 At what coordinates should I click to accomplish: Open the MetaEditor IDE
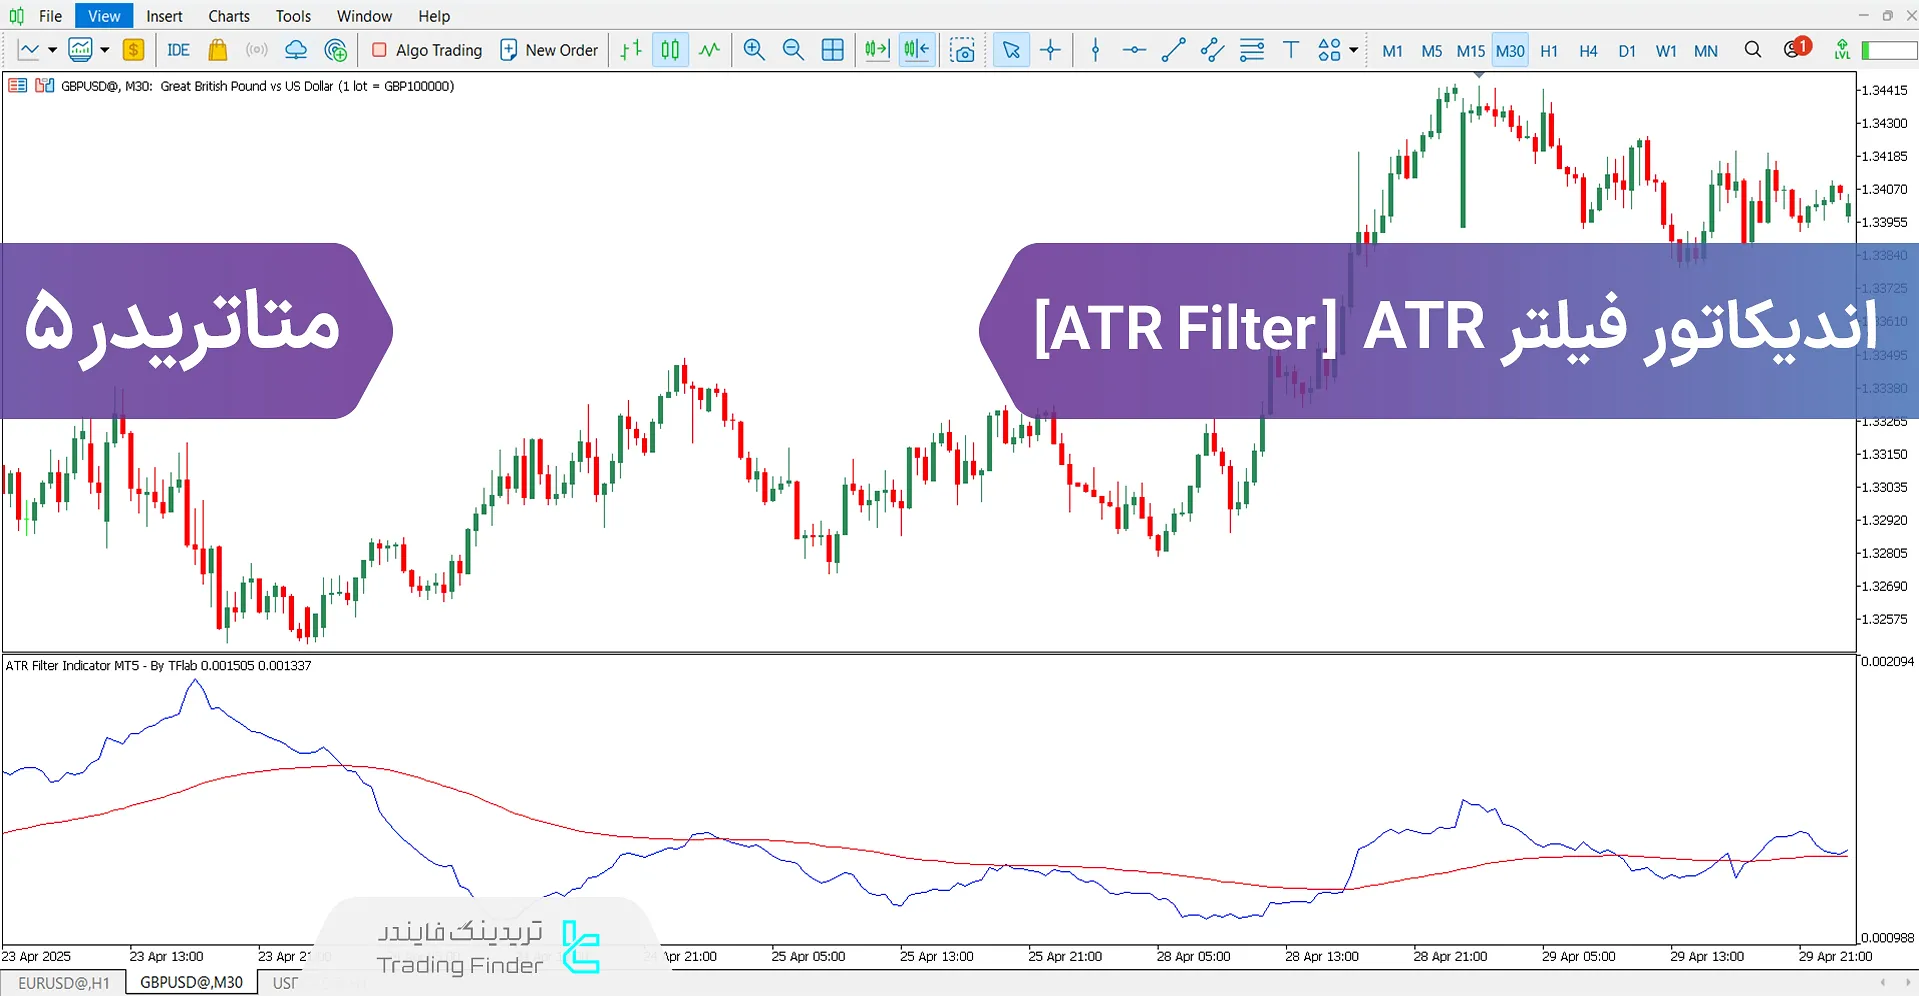[x=178, y=50]
